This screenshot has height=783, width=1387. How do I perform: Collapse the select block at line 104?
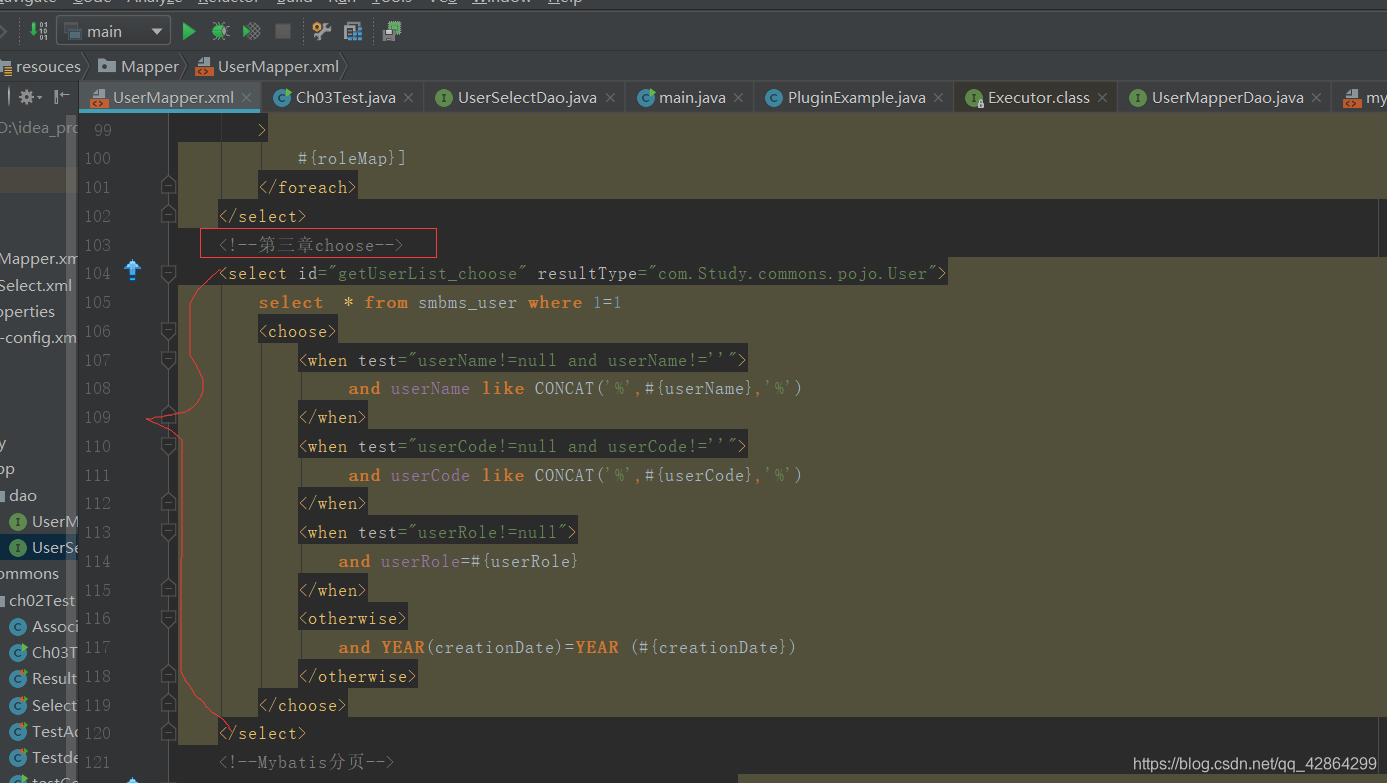[x=168, y=273]
